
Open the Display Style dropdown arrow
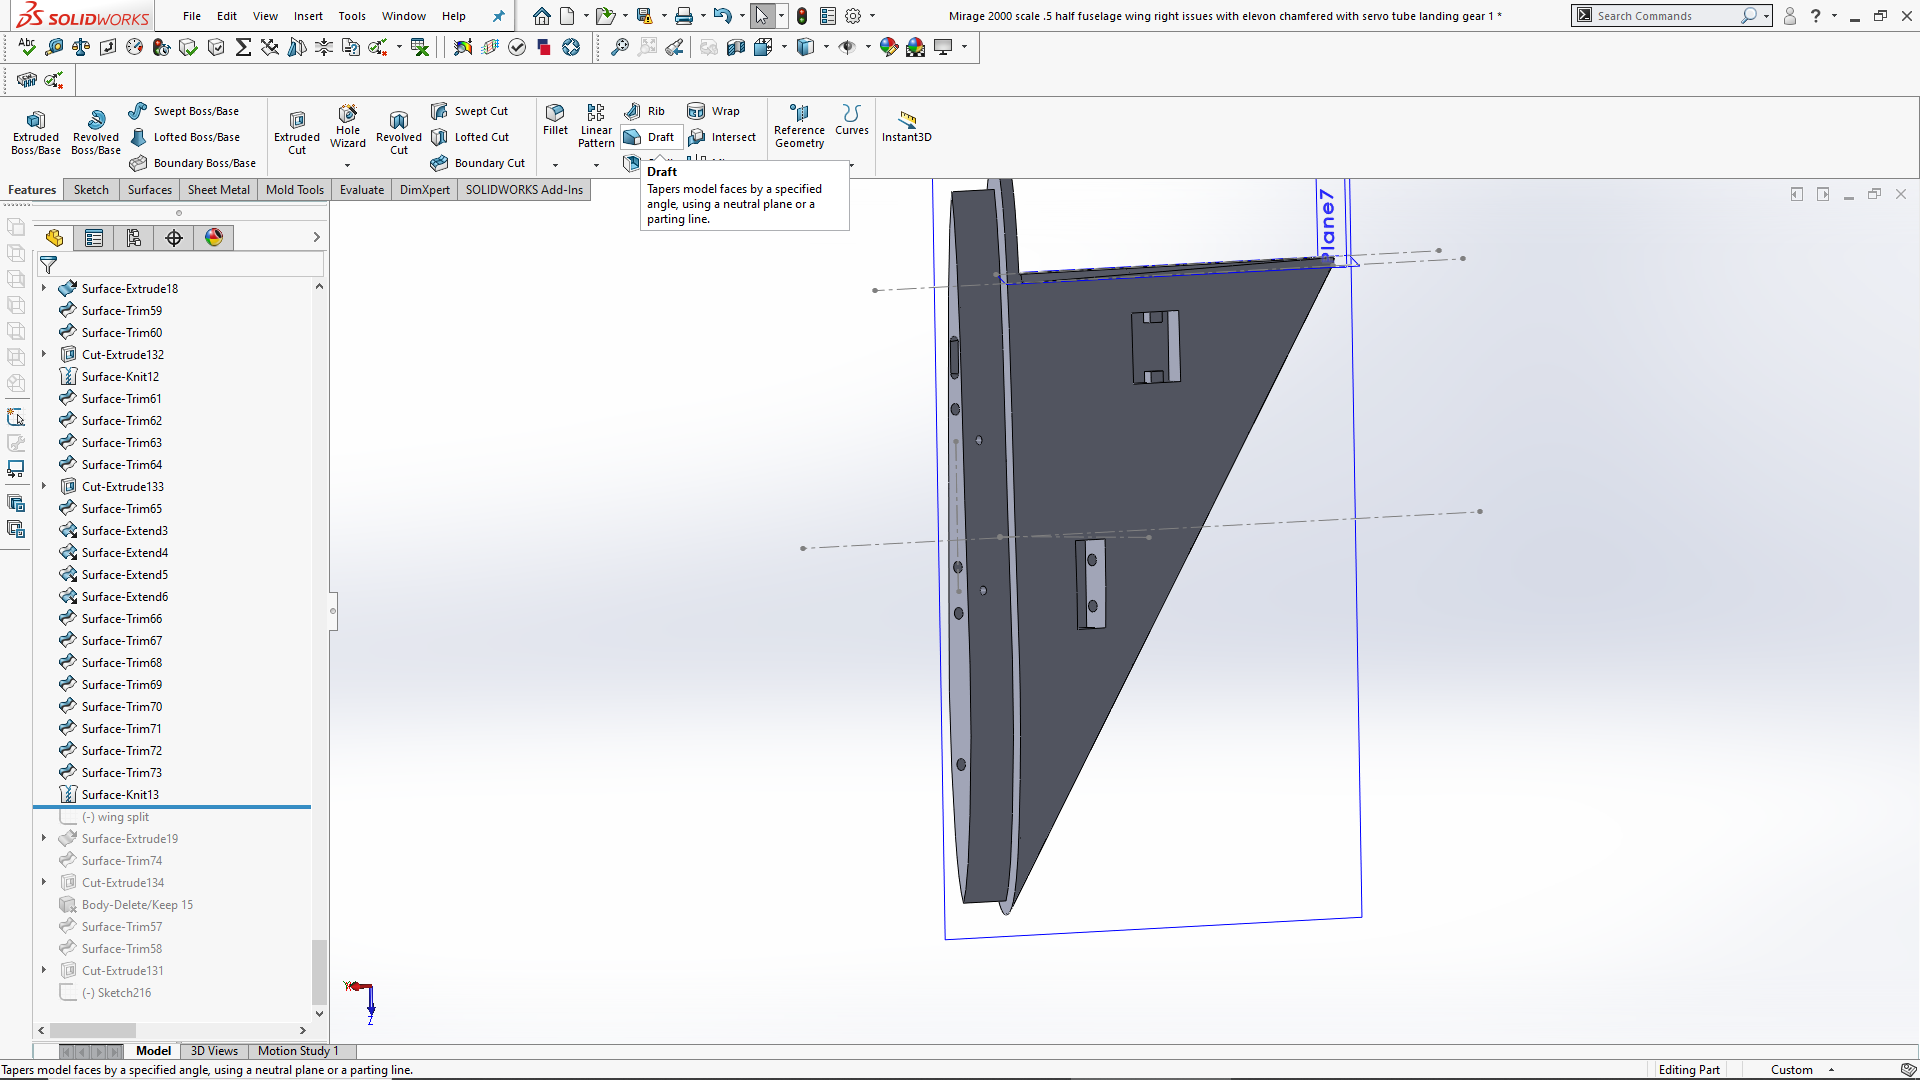tap(826, 47)
